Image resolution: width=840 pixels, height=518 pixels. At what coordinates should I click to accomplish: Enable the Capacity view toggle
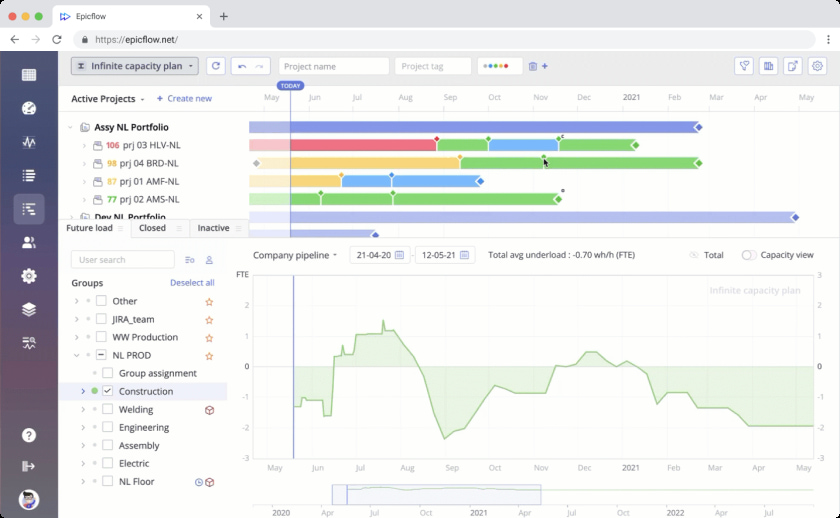pos(749,255)
